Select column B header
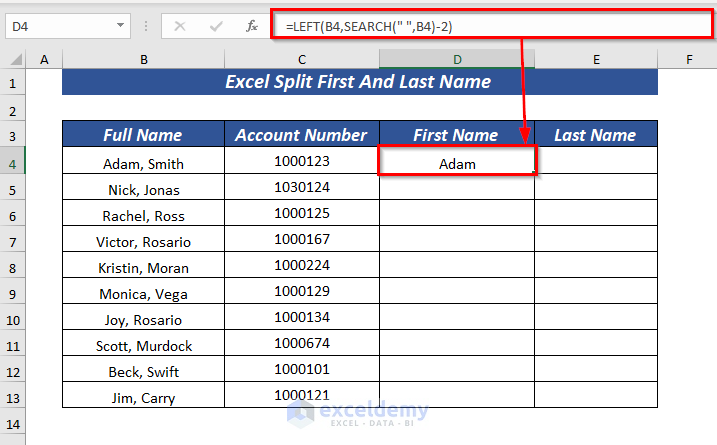The image size is (717, 445). pyautogui.click(x=144, y=60)
